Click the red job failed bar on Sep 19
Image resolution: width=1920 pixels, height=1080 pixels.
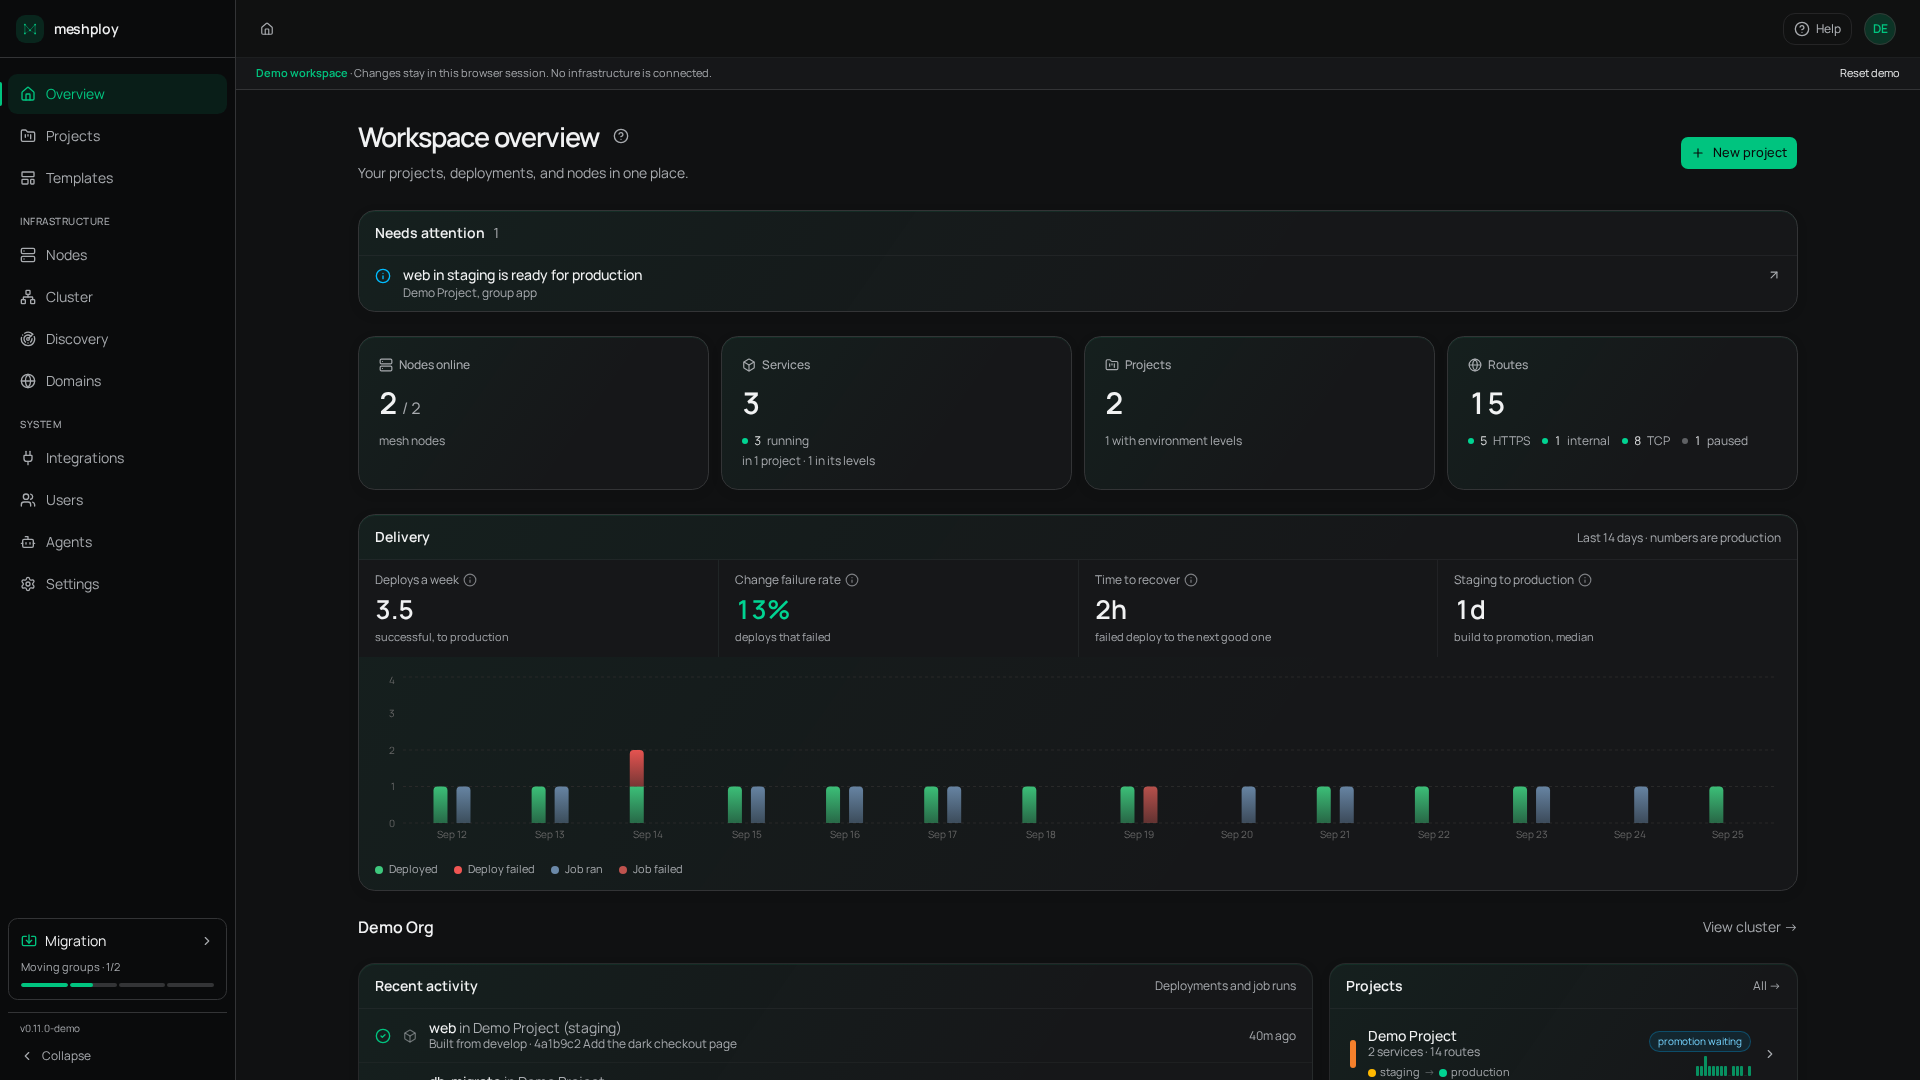coord(1151,805)
